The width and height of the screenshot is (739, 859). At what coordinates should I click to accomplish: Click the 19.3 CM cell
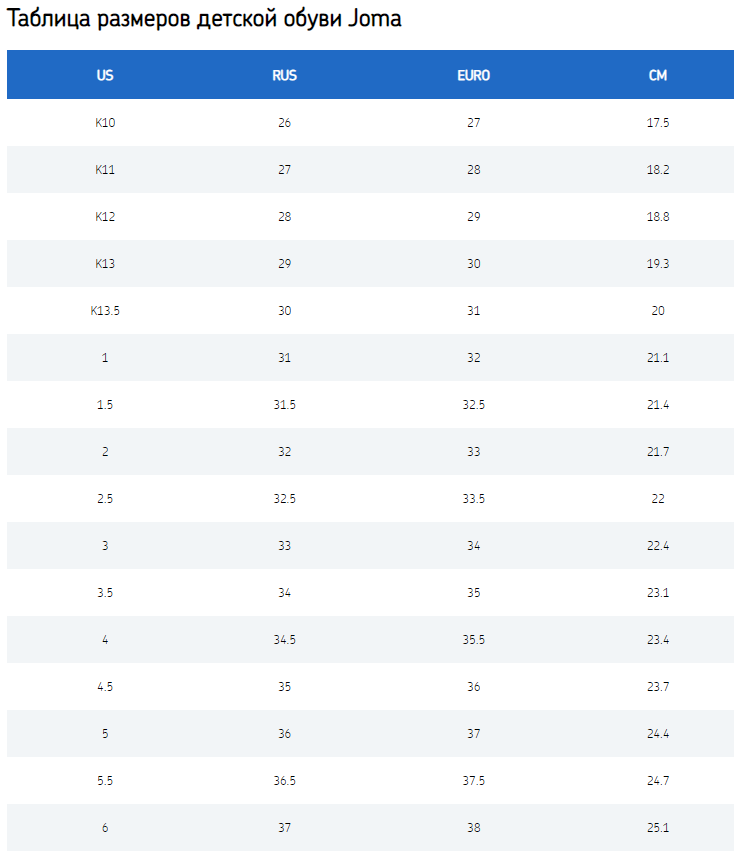pos(658,264)
